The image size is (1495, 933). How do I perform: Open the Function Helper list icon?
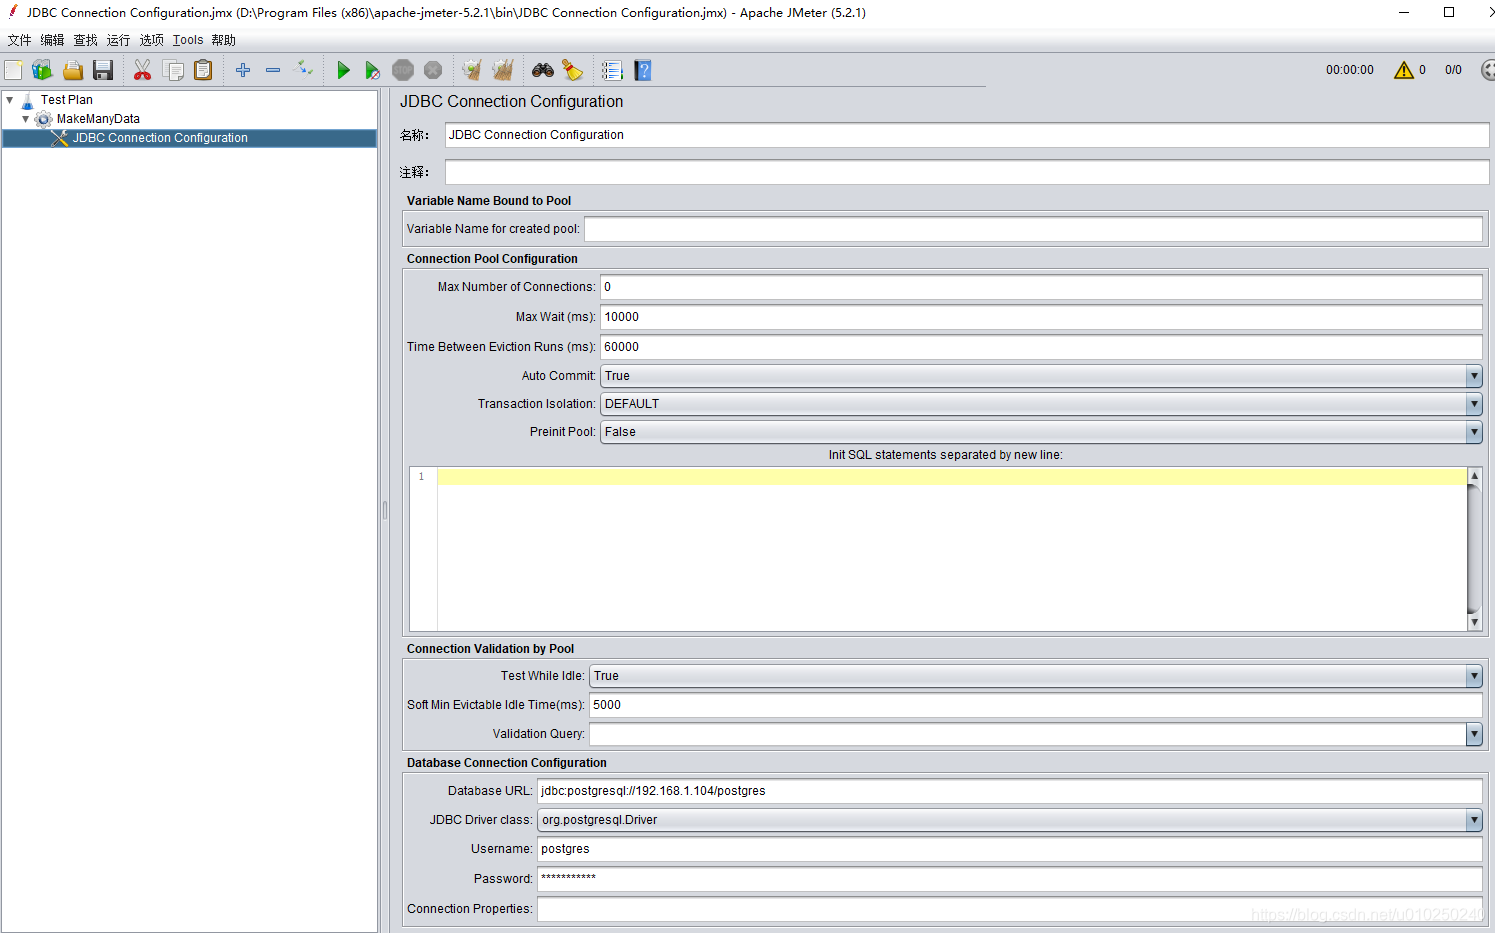(612, 70)
